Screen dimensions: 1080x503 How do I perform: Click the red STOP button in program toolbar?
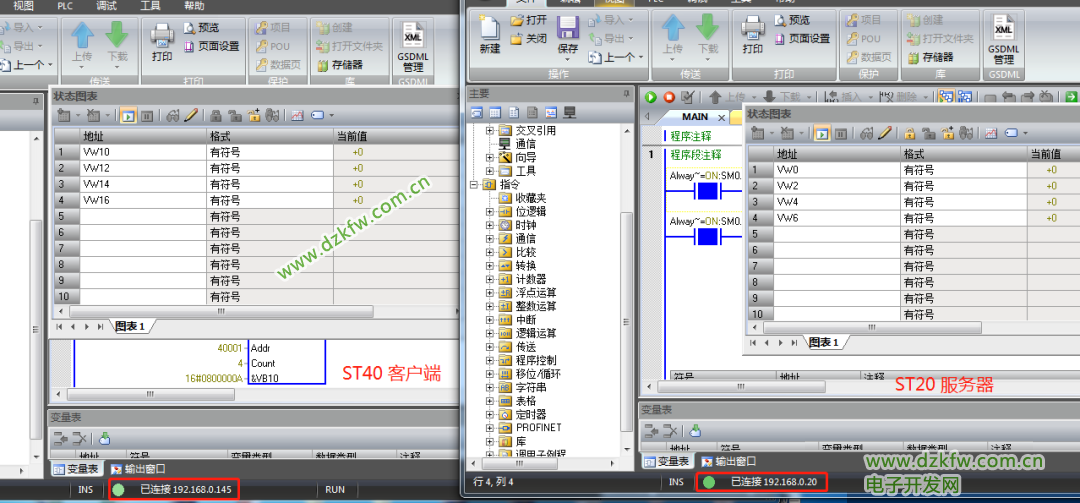click(668, 97)
